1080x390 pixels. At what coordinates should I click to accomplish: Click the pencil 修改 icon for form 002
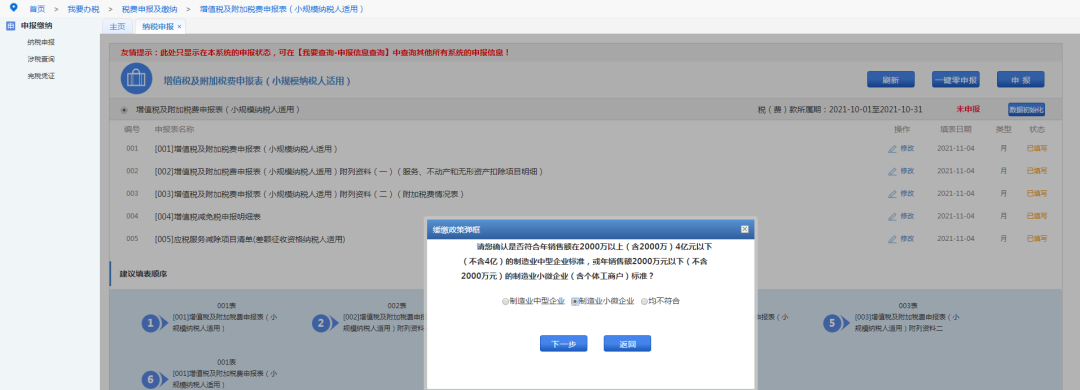893,171
